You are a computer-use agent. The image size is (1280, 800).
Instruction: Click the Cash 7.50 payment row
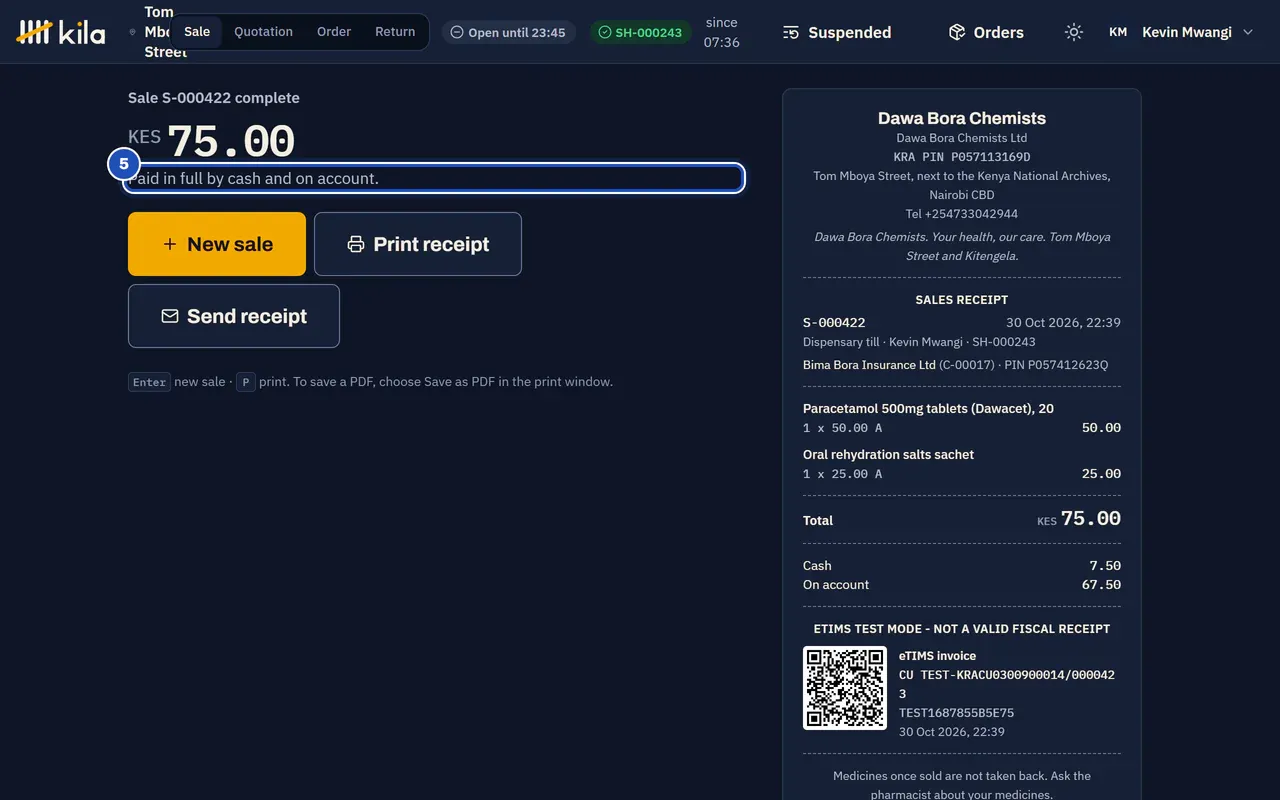point(962,566)
